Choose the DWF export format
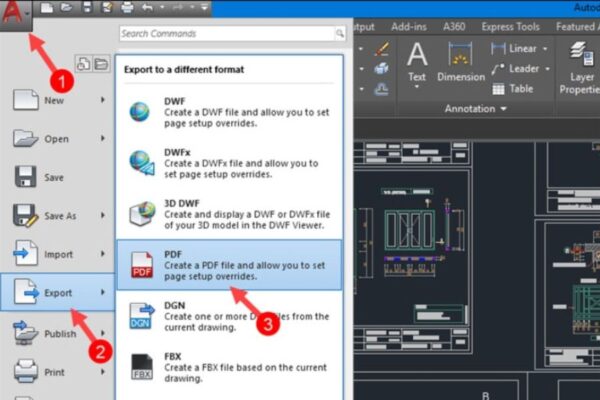This screenshot has height=400, width=600. (229, 112)
